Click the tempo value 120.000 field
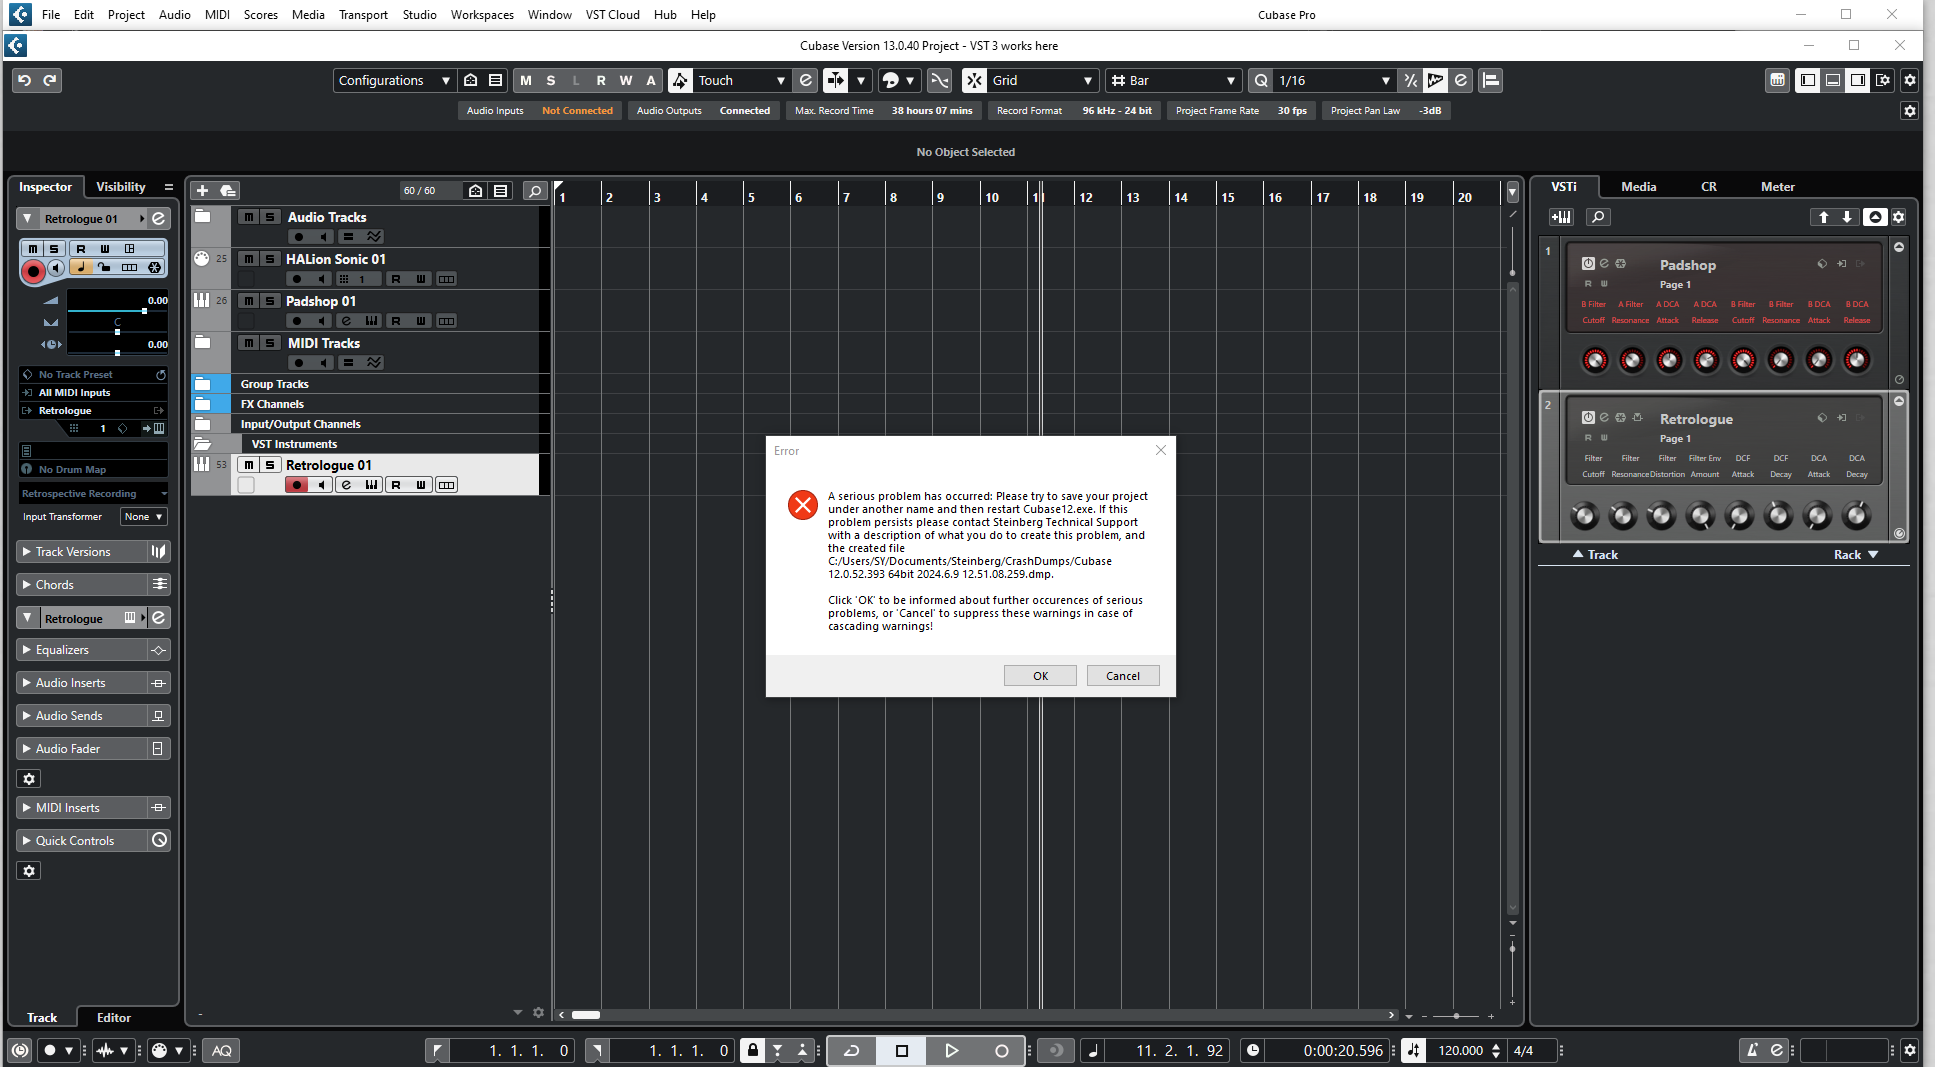 [1460, 1050]
